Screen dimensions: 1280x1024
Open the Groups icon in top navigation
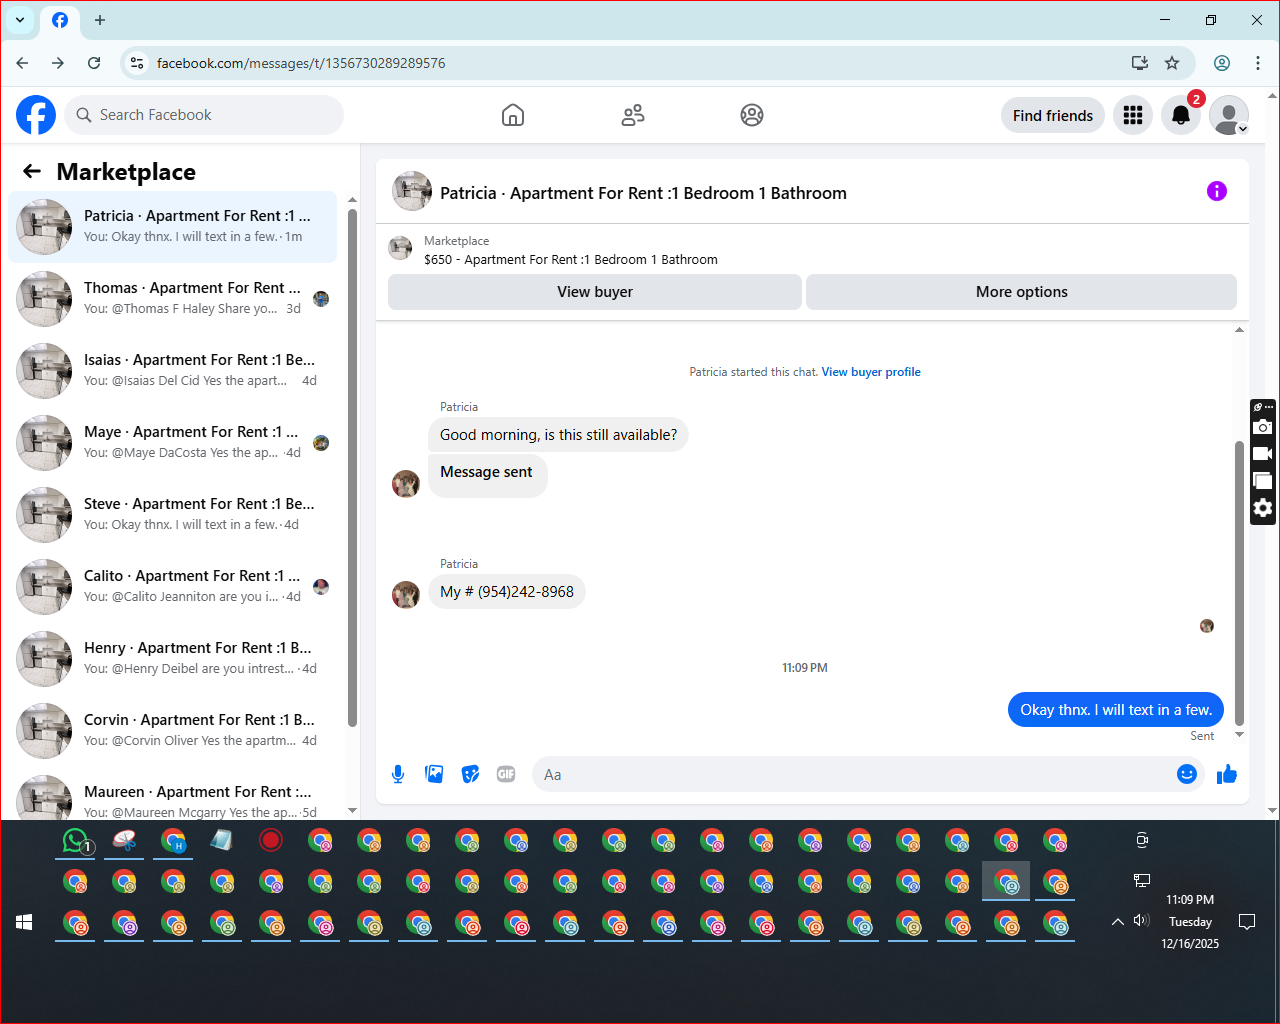[x=752, y=115]
